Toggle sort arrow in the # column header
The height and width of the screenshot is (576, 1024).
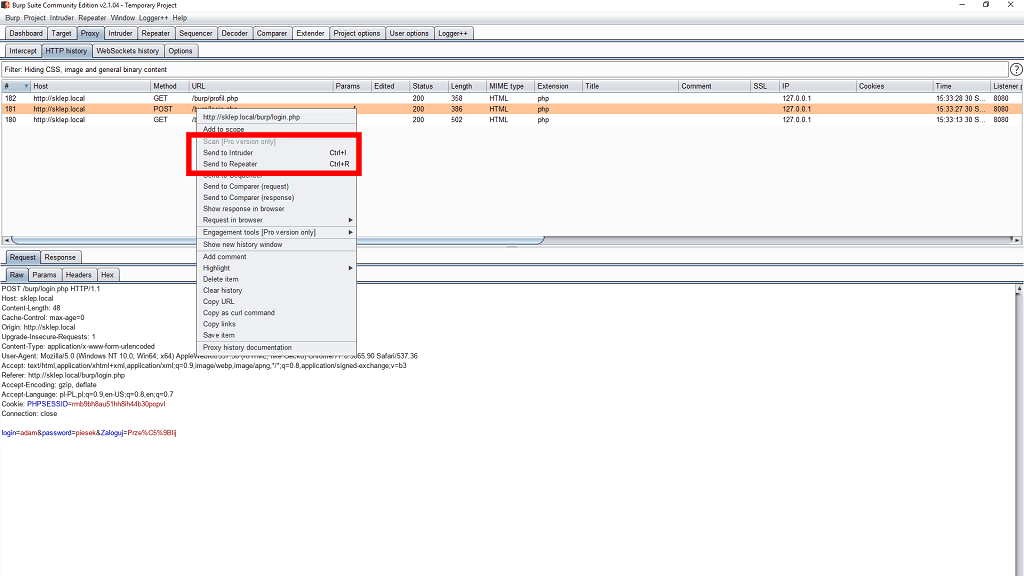tap(26, 86)
